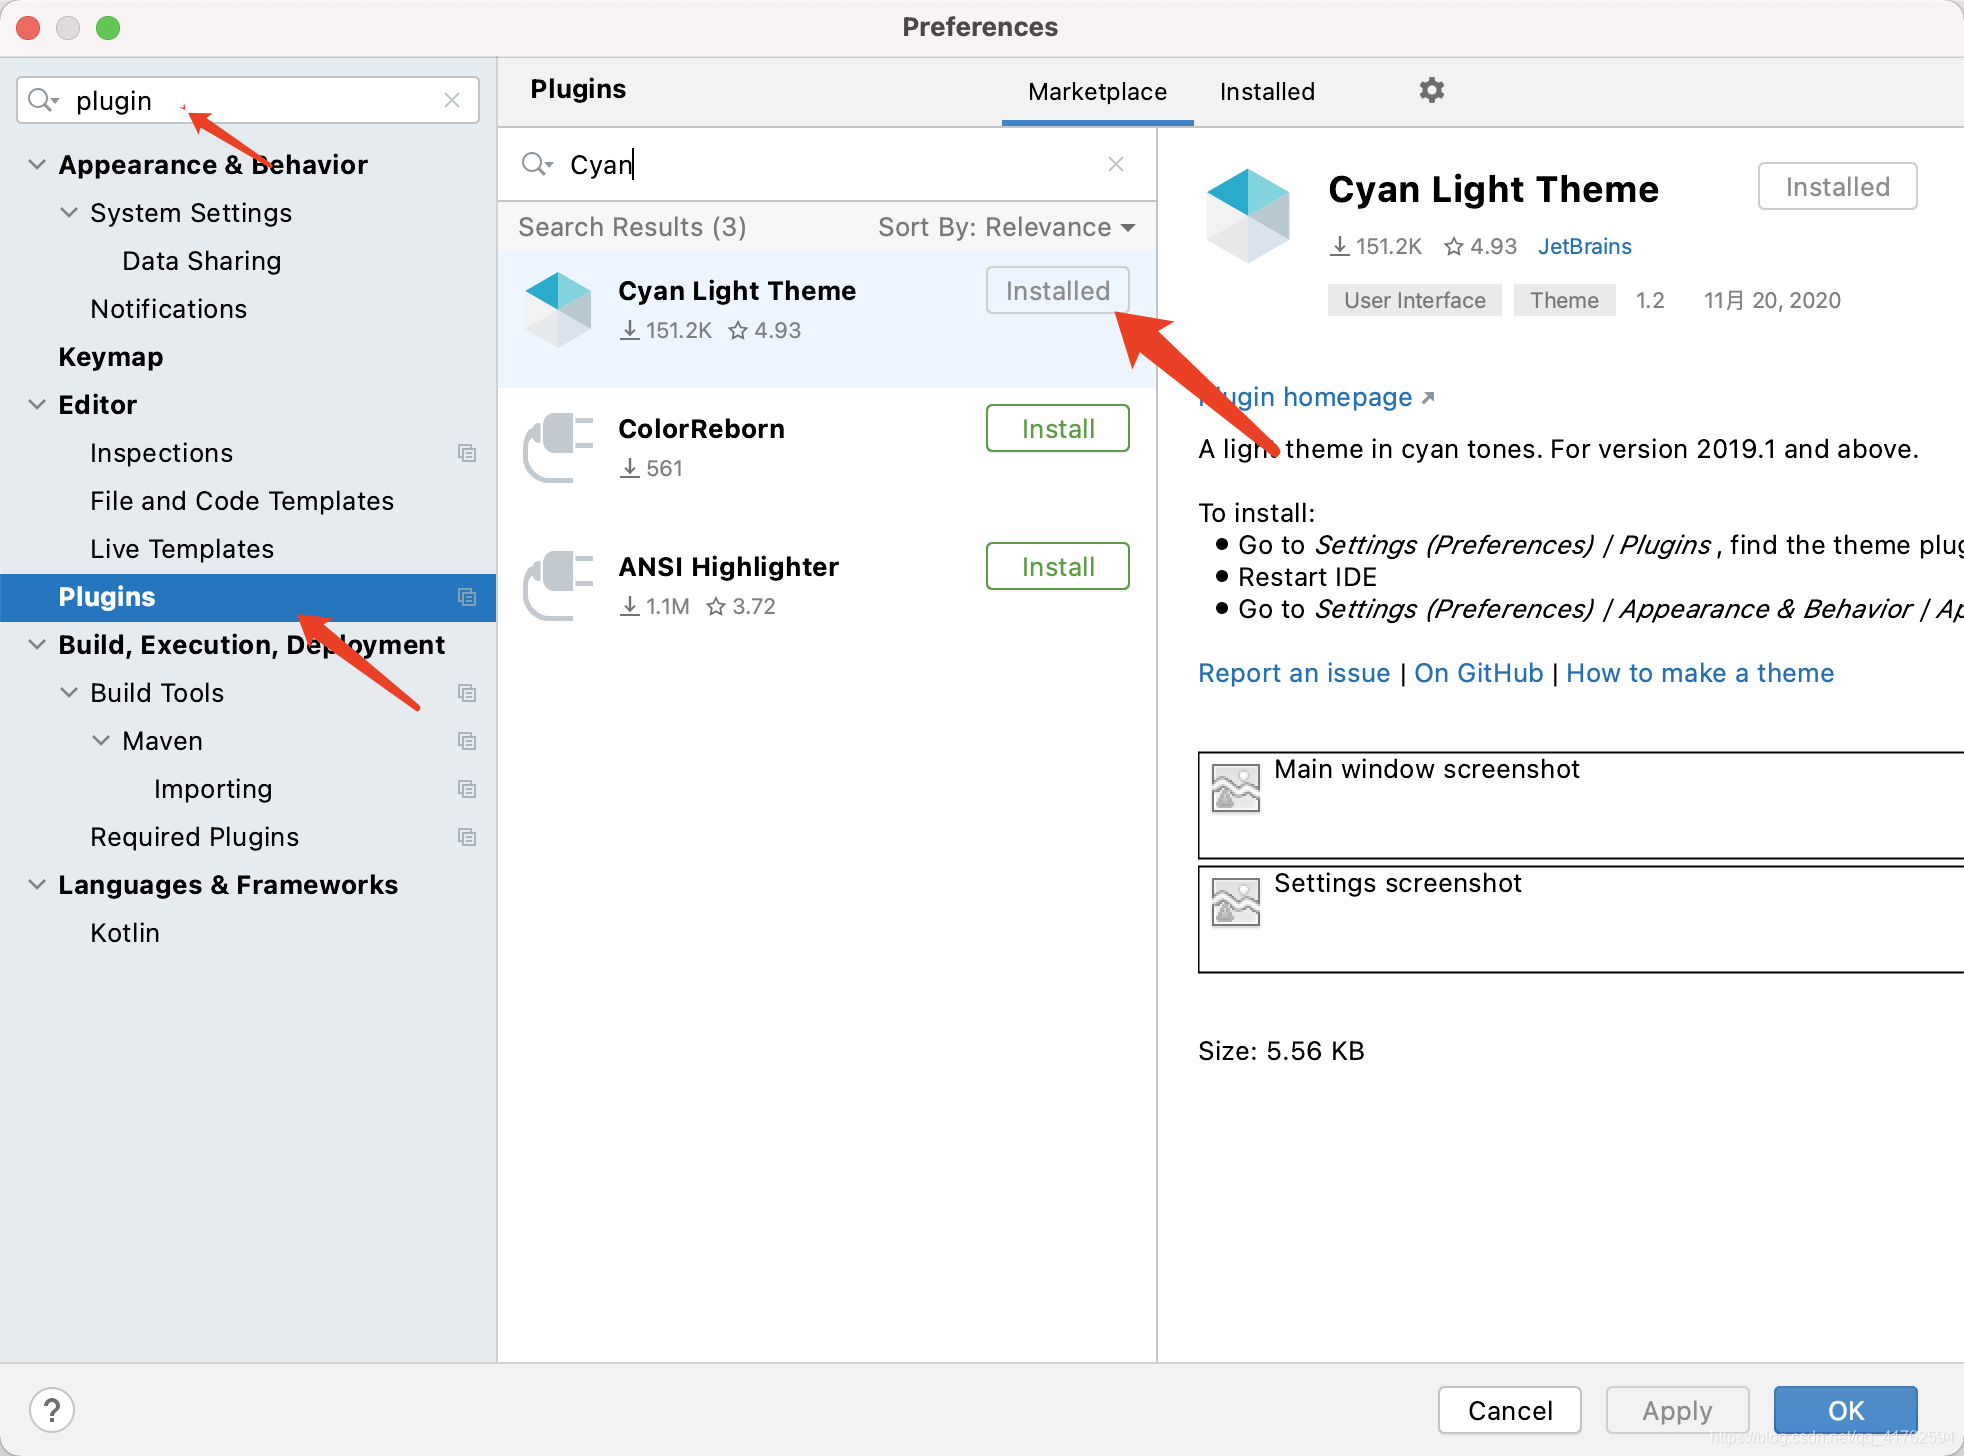1964x1456 pixels.
Task: Click the ANSI Highlighter plug icon
Action: (558, 585)
